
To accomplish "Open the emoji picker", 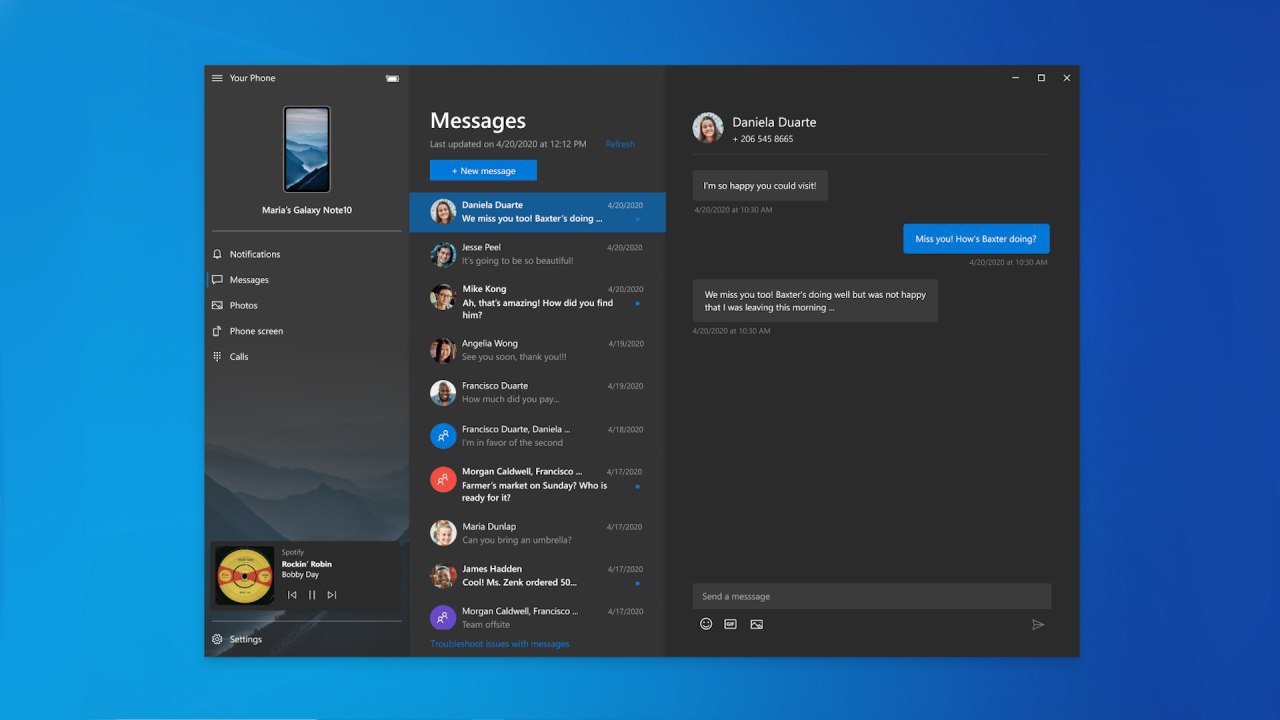I will [706, 624].
